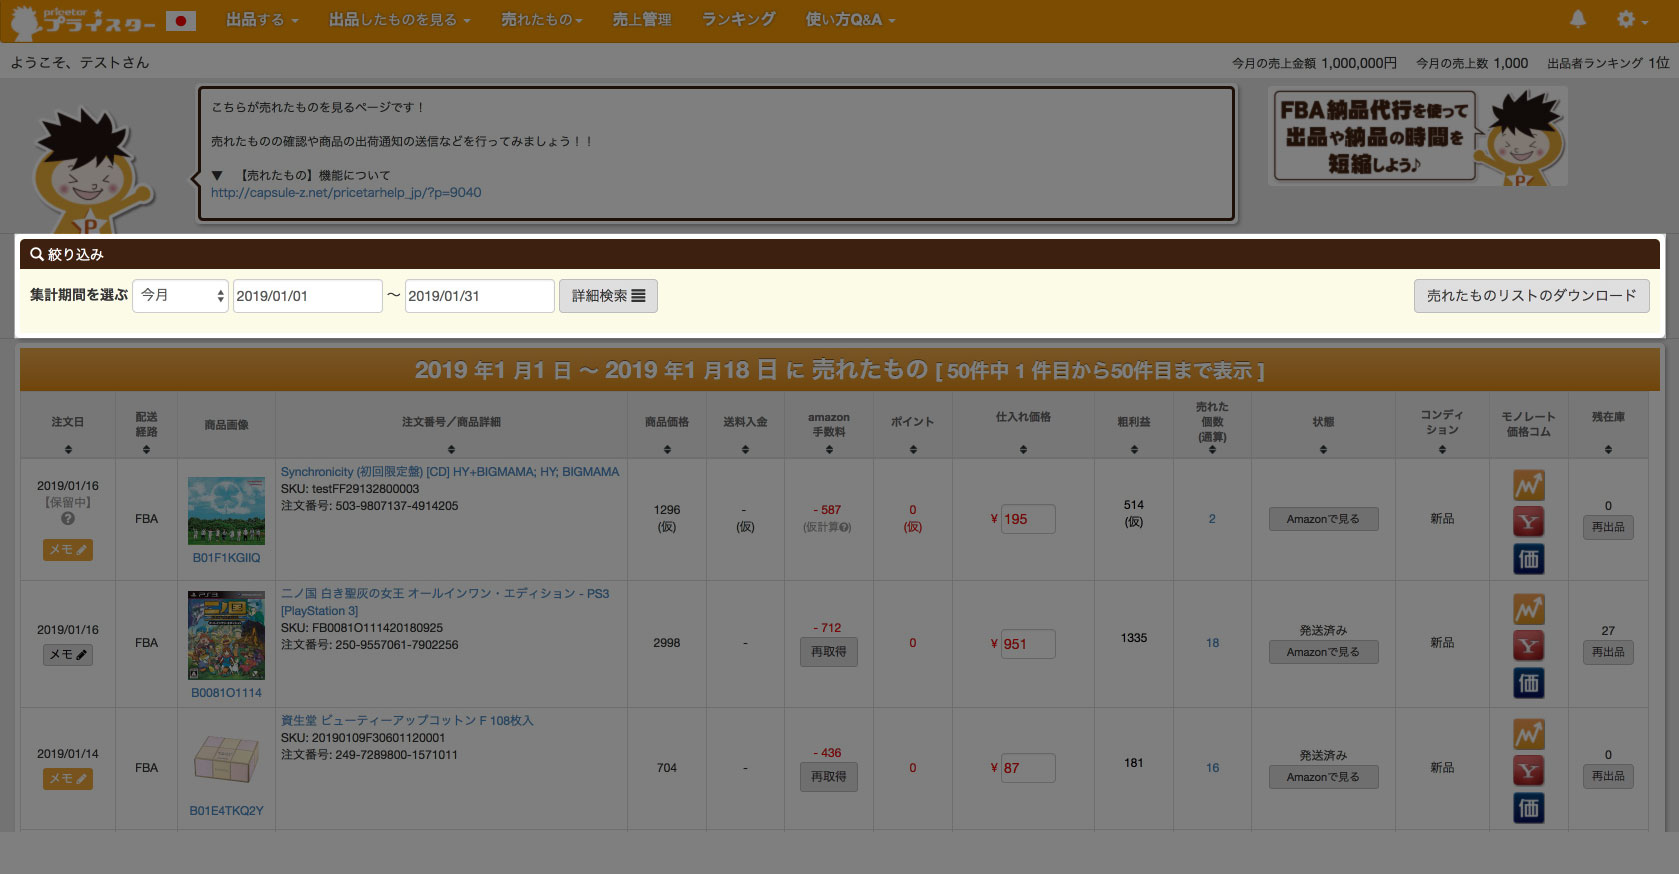Click the 保留中 help question icon
This screenshot has width=1679, height=874.
(68, 519)
